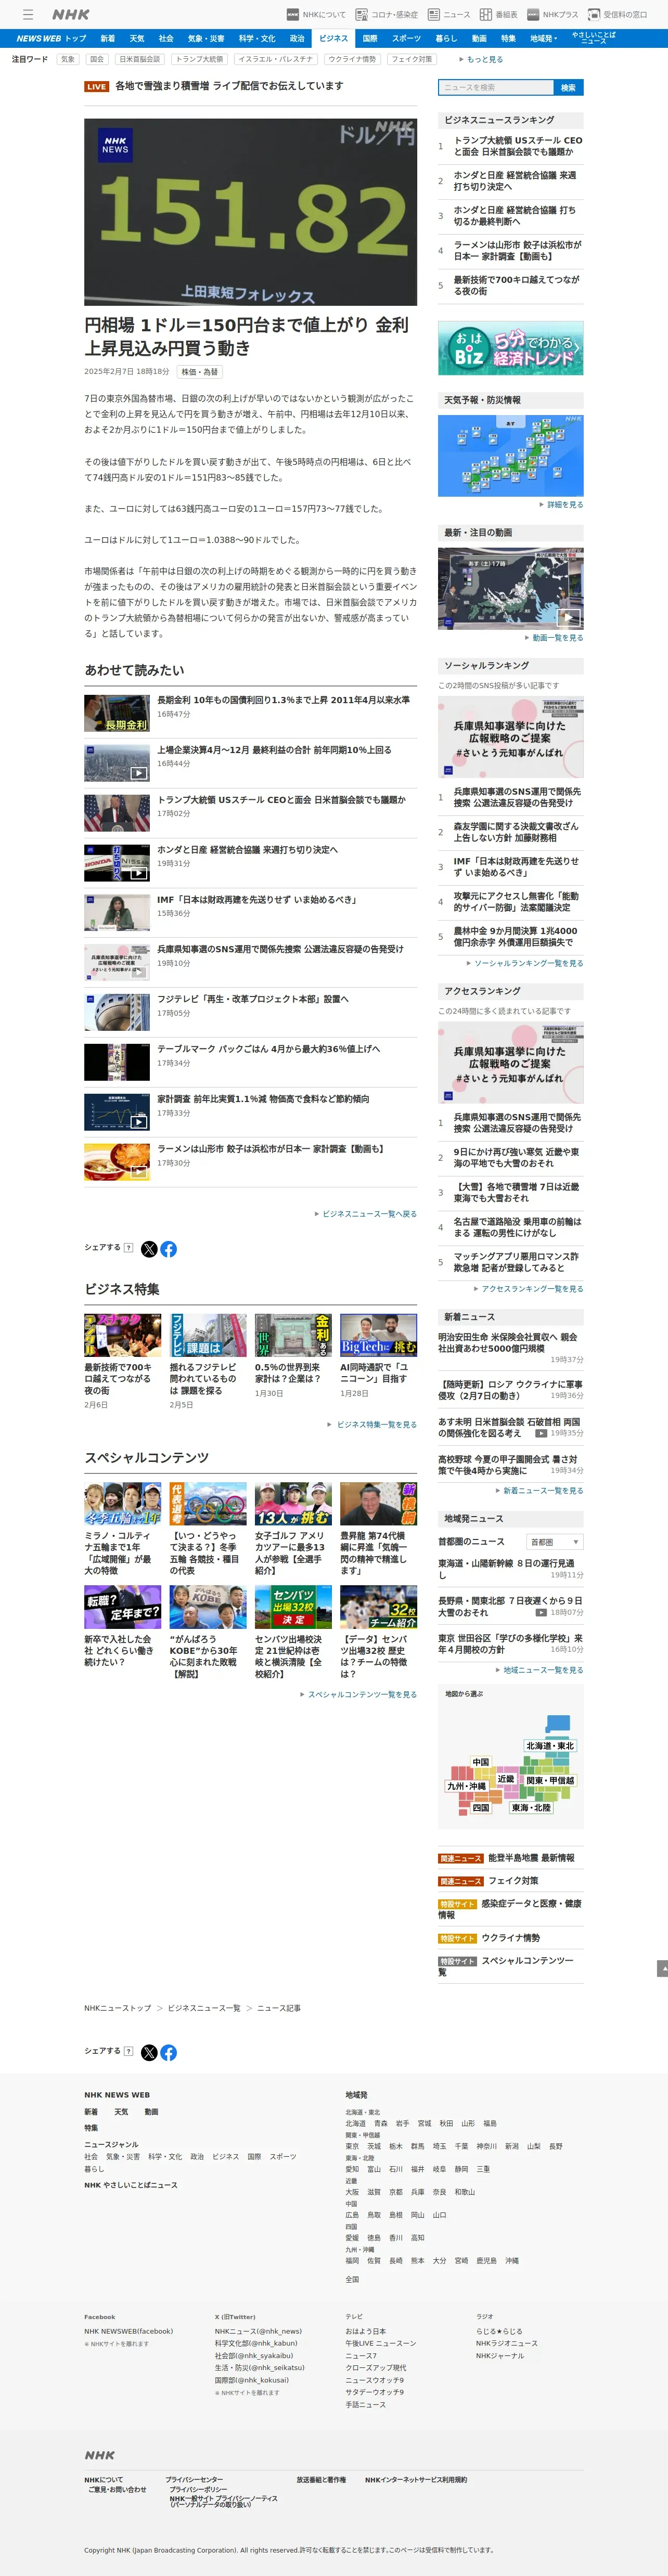Open the 151.82 yen rate main image
Viewport: 668px width, 2576px height.
[250, 212]
